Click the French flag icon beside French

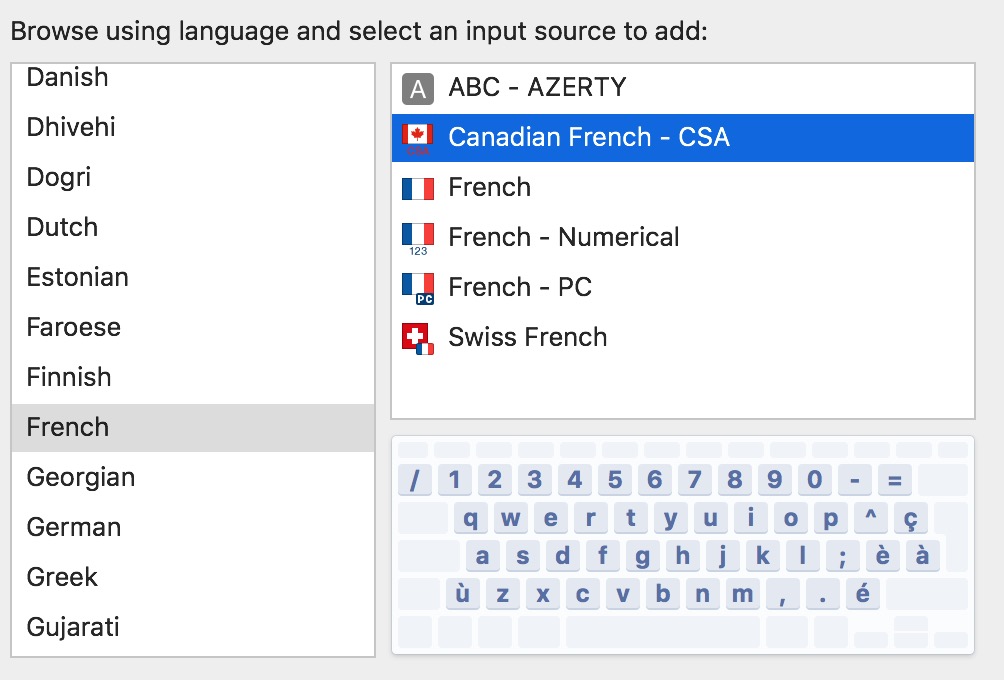pyautogui.click(x=417, y=188)
